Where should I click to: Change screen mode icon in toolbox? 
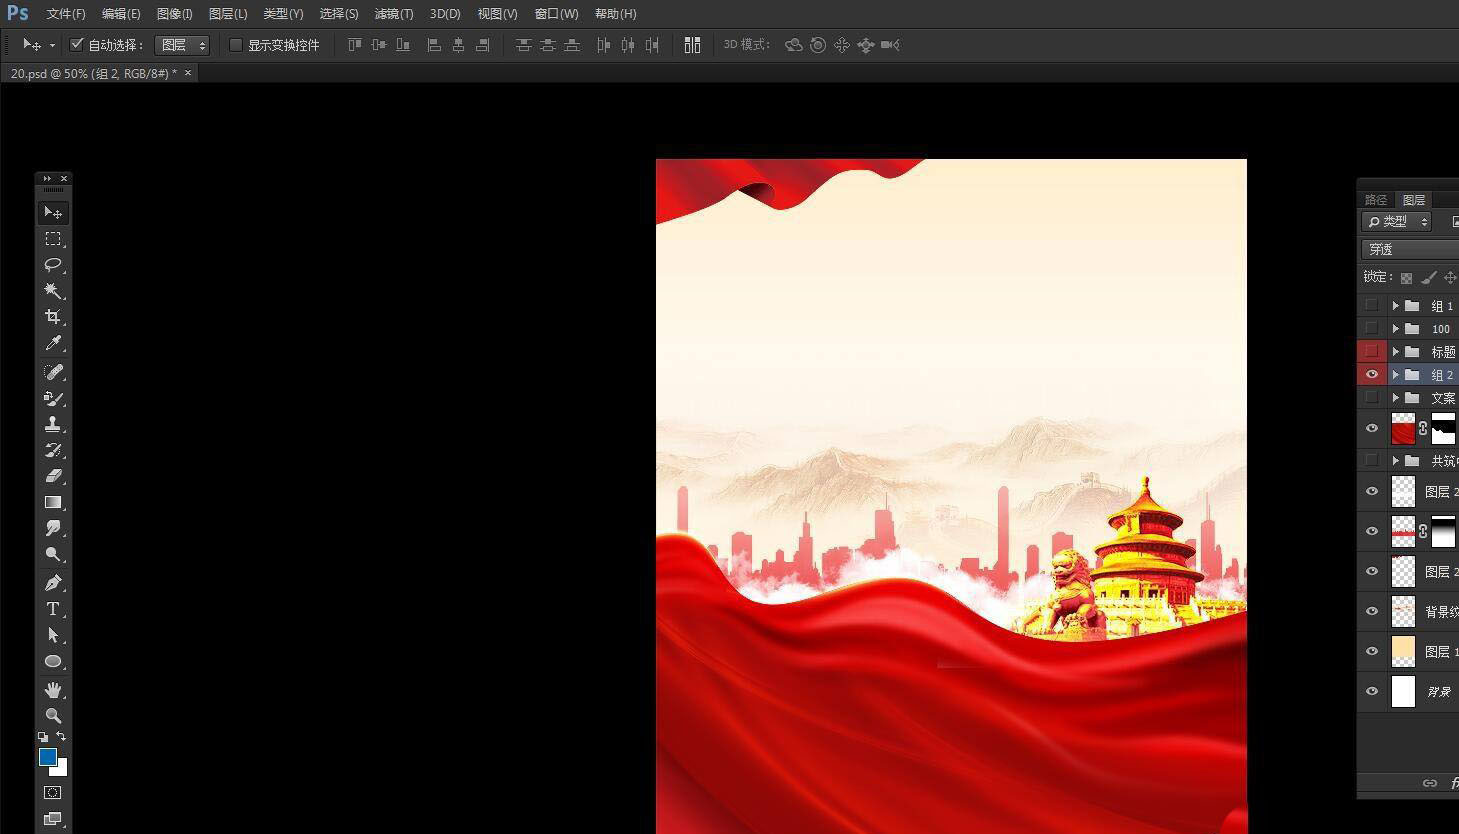point(53,819)
